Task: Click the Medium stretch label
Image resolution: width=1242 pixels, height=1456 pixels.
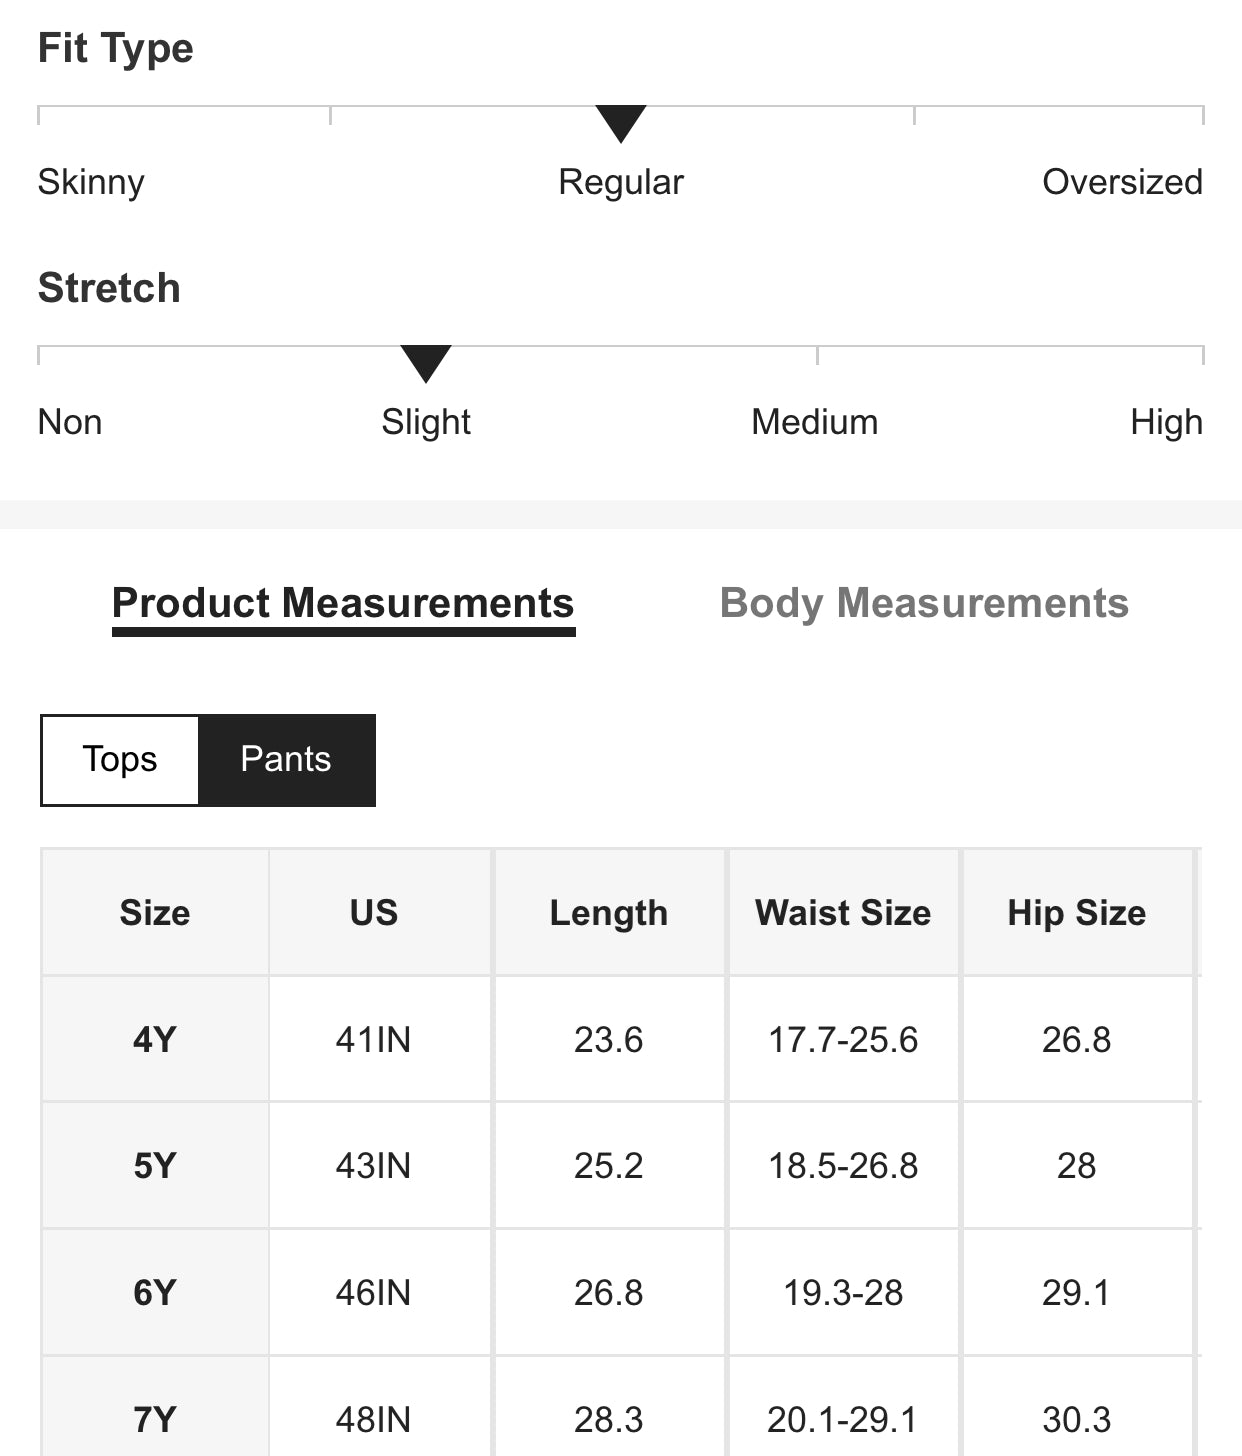Action: (814, 422)
